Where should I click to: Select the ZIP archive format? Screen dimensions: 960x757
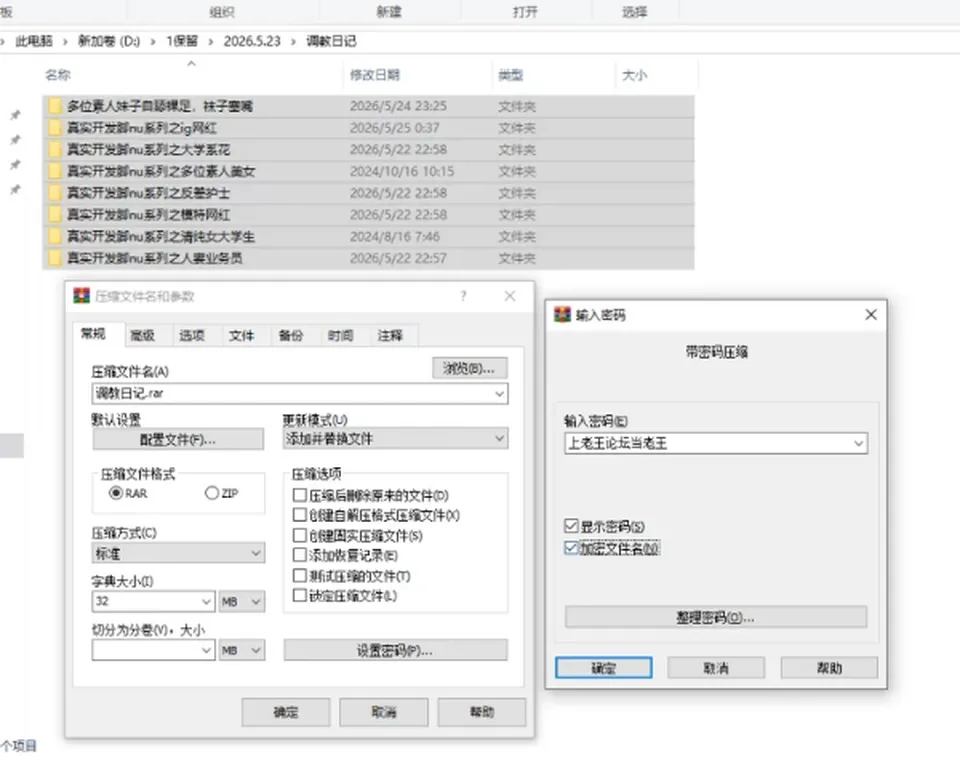pos(212,493)
